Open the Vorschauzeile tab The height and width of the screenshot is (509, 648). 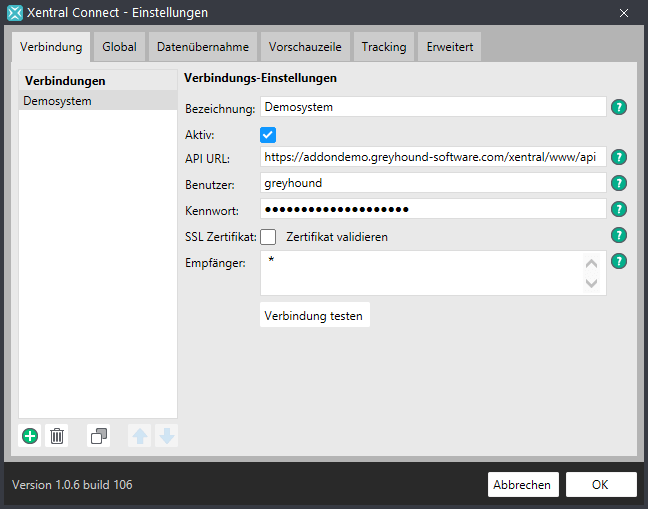coord(305,47)
